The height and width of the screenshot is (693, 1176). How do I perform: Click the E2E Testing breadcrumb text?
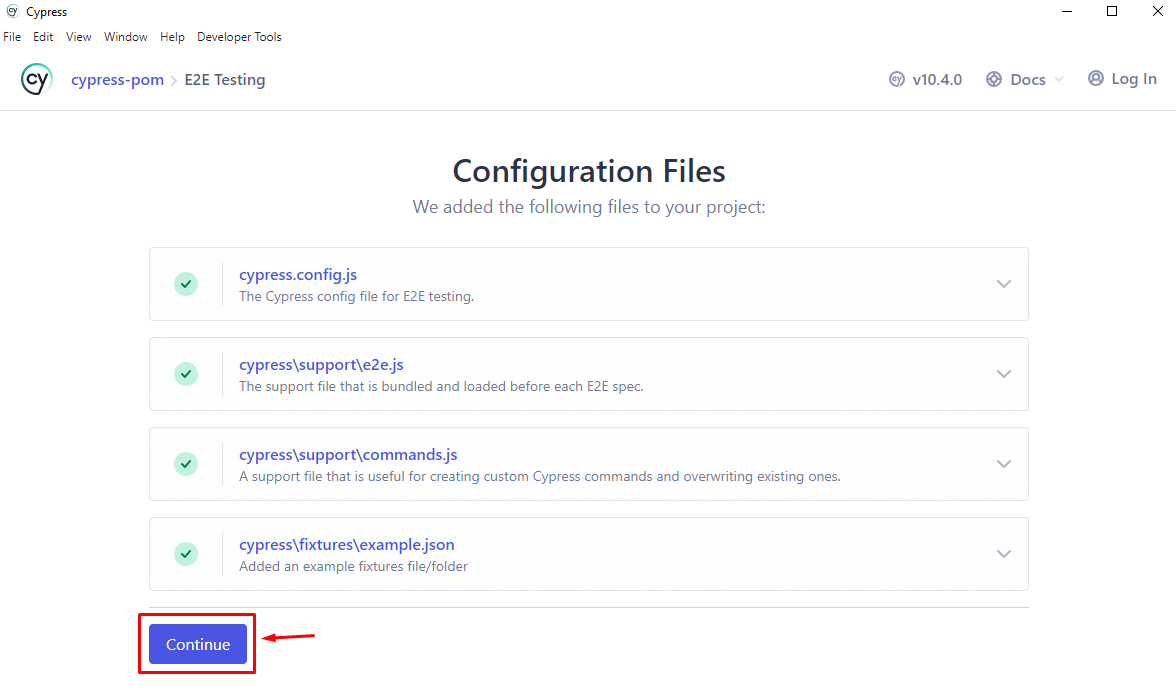(x=225, y=80)
